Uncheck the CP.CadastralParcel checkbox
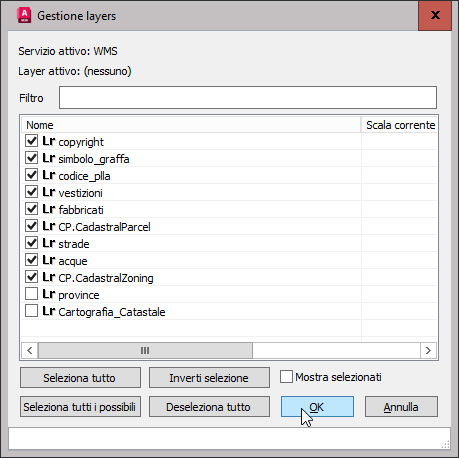 pos(32,226)
